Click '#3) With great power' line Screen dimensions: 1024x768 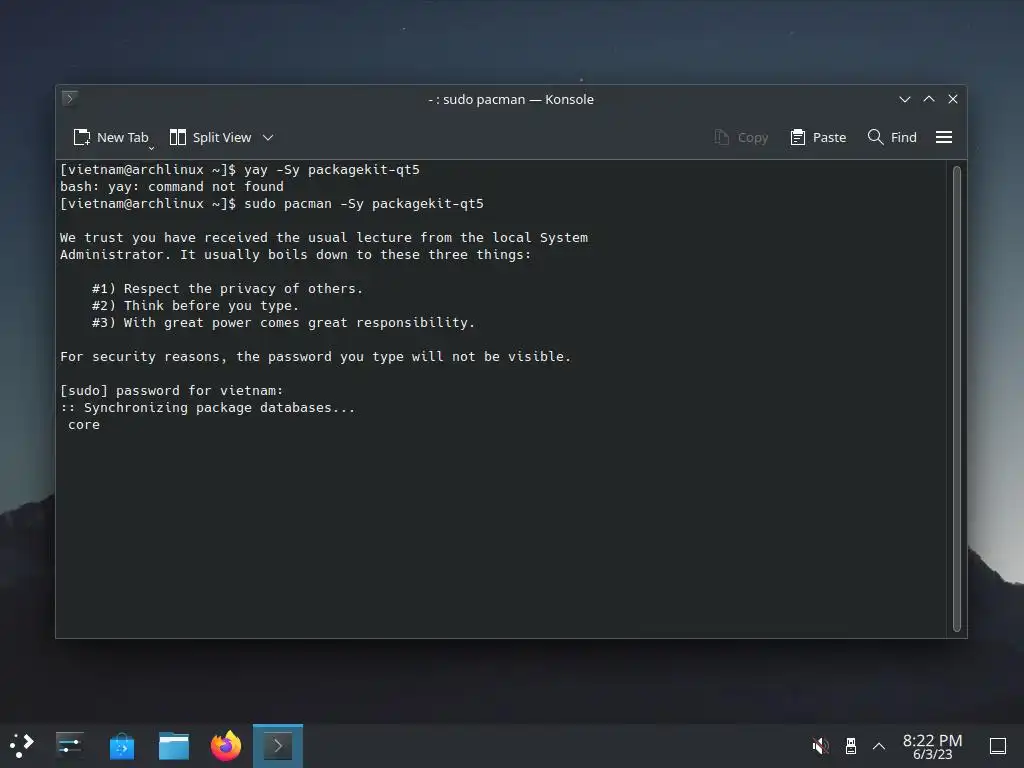[x=283, y=323]
